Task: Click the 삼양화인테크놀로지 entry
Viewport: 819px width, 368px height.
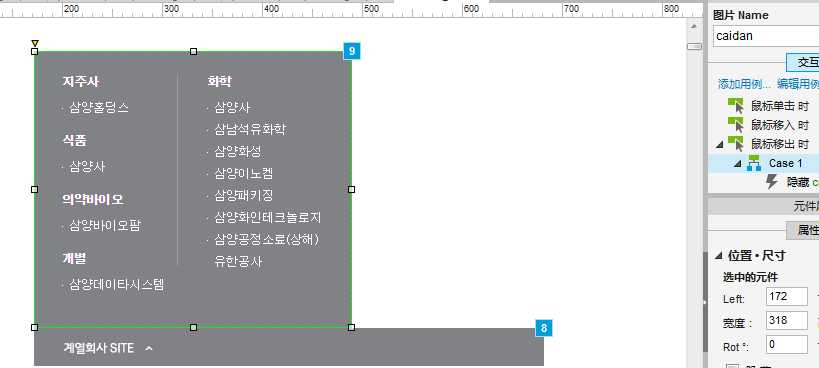Action: point(267,218)
